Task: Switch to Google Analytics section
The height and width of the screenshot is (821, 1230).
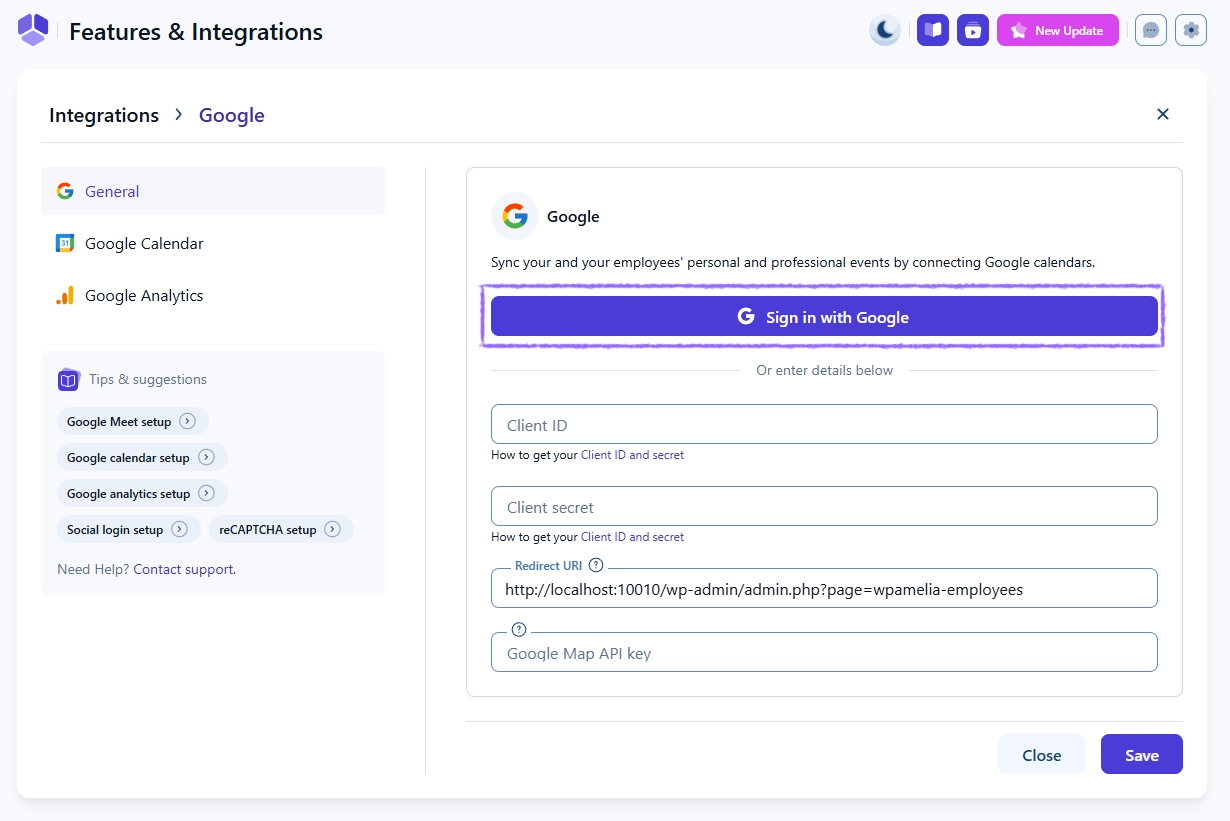Action: (x=144, y=295)
